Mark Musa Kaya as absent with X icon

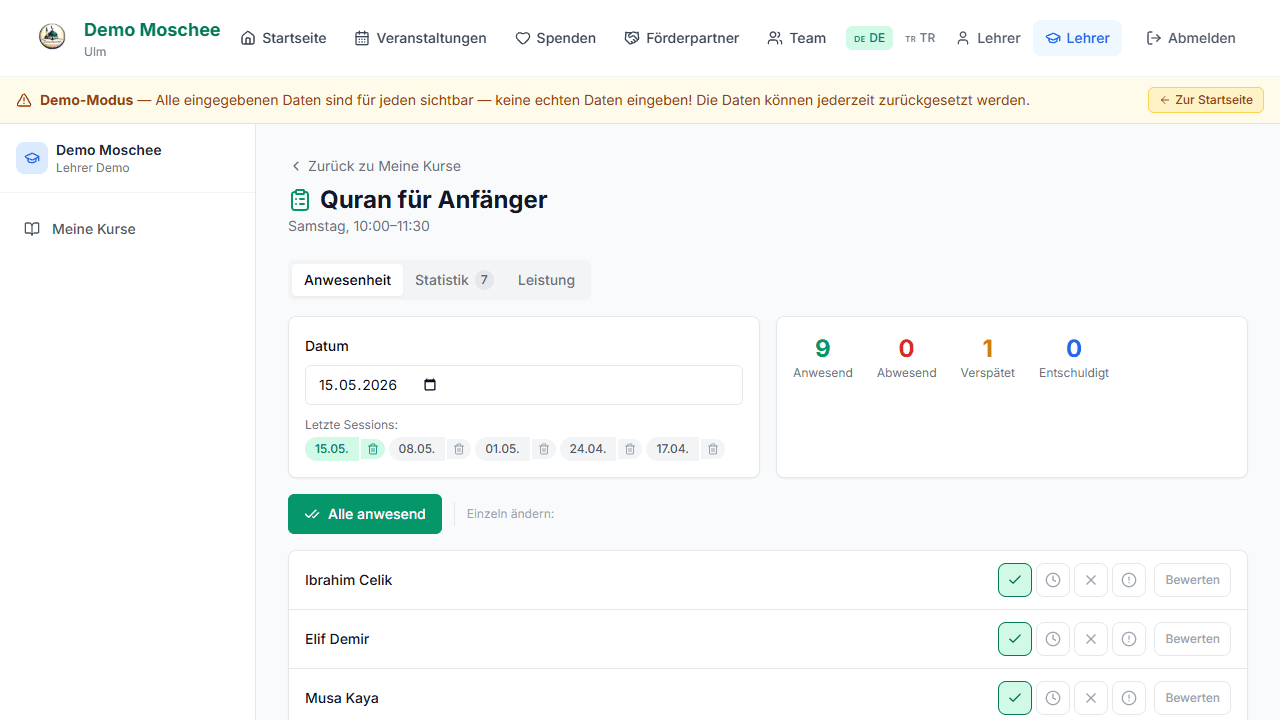(1091, 698)
